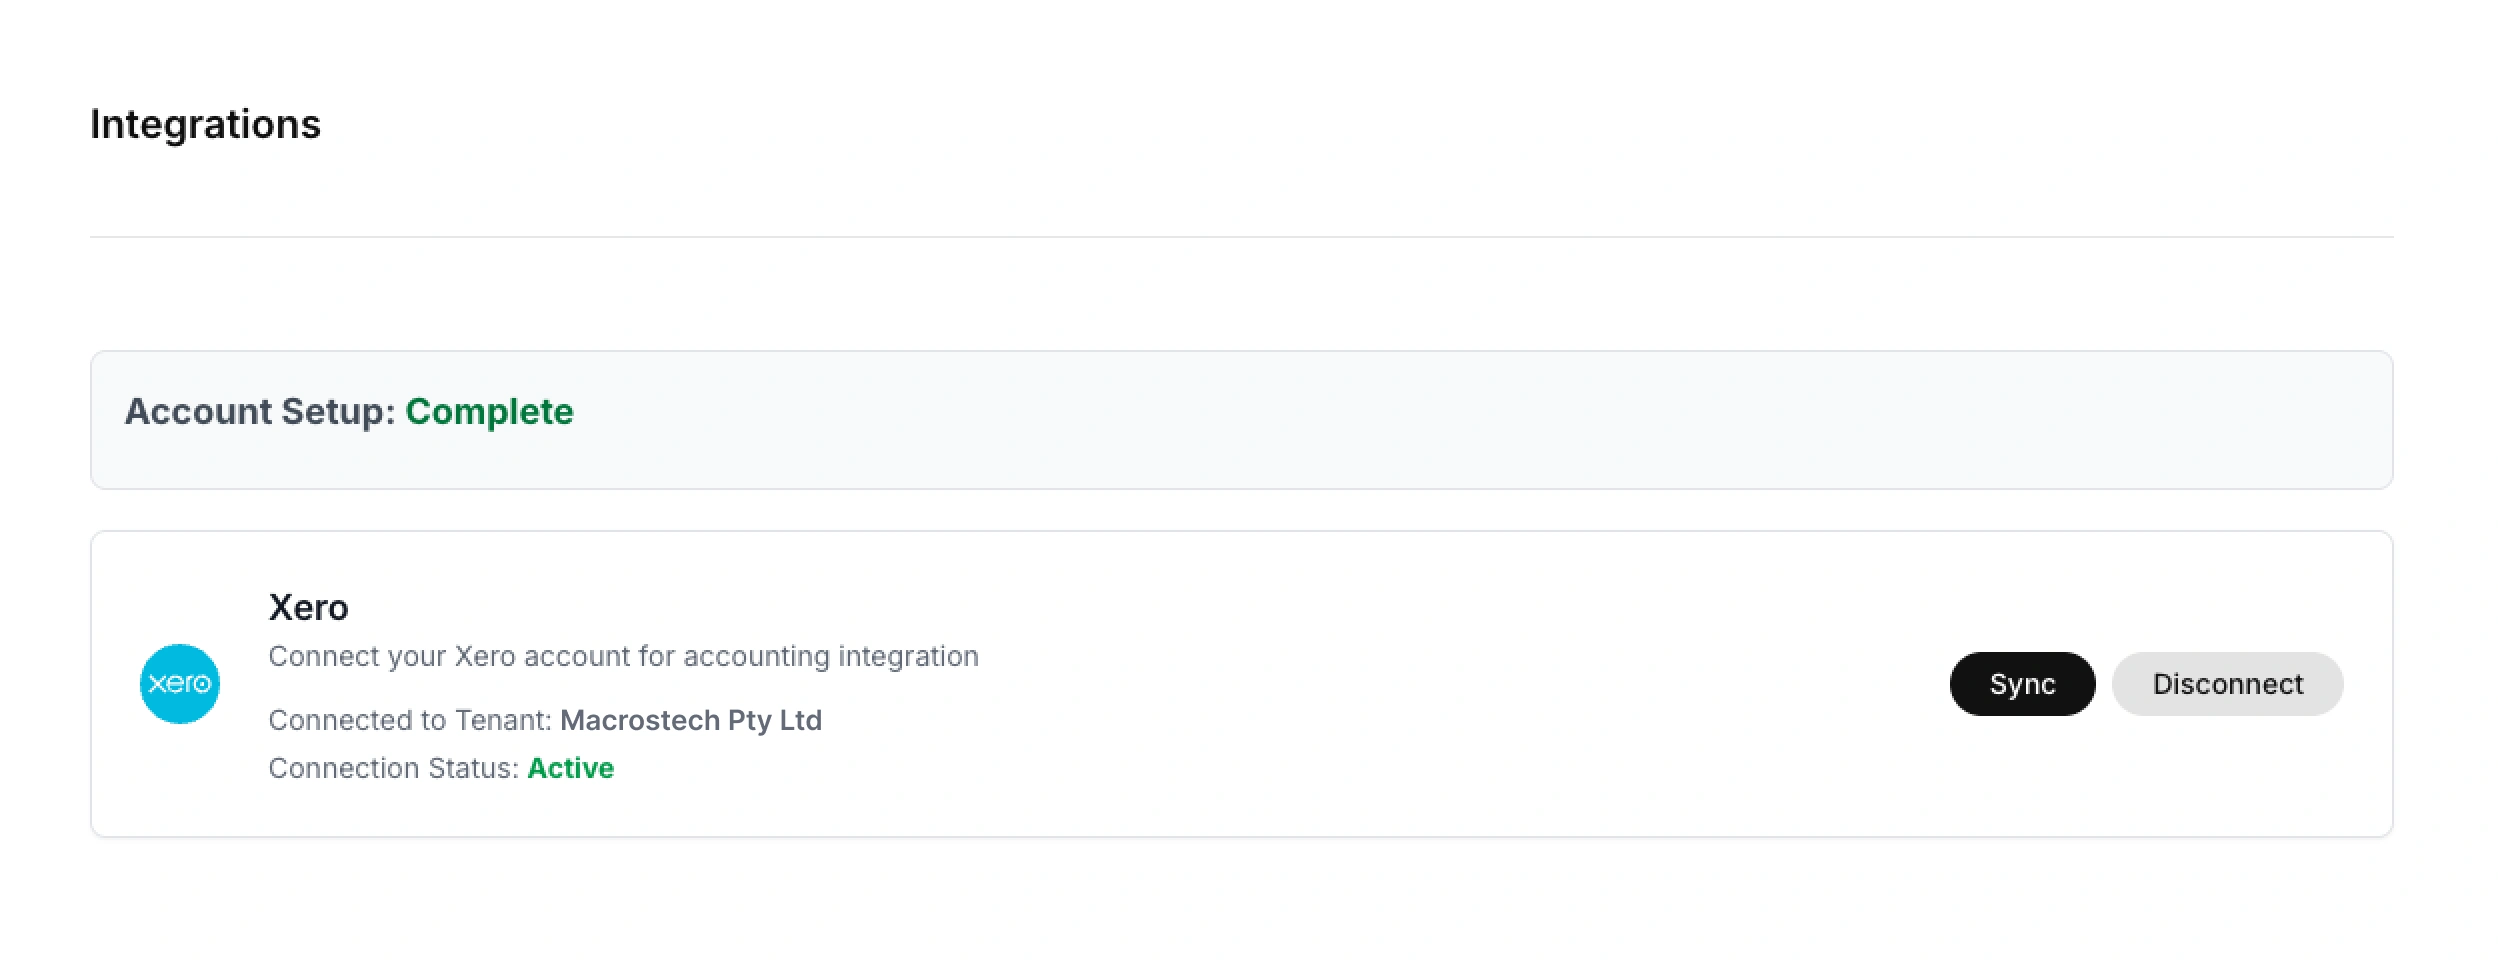Viewport: 2498px width, 964px height.
Task: Click the tenant name Macrostech Pty Ltd
Action: click(693, 720)
